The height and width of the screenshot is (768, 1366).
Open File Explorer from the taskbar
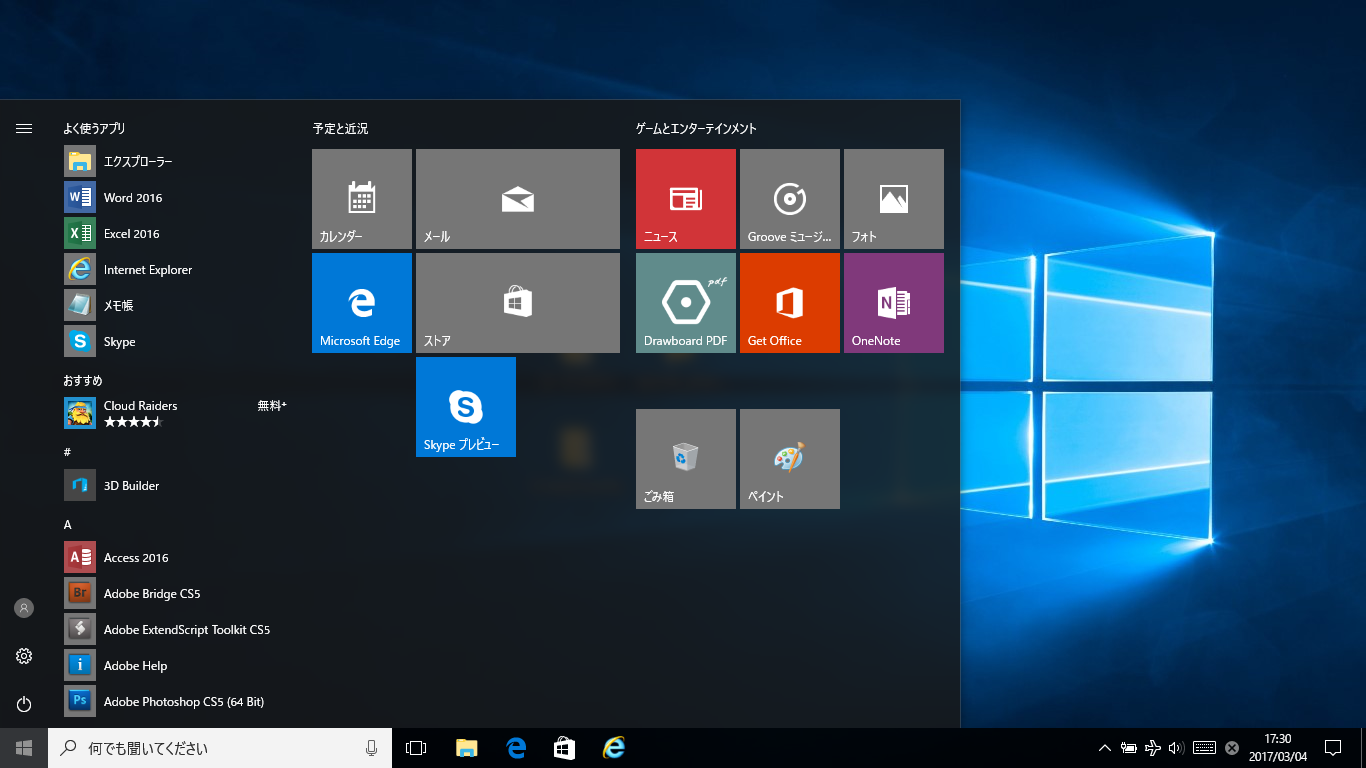(x=466, y=748)
